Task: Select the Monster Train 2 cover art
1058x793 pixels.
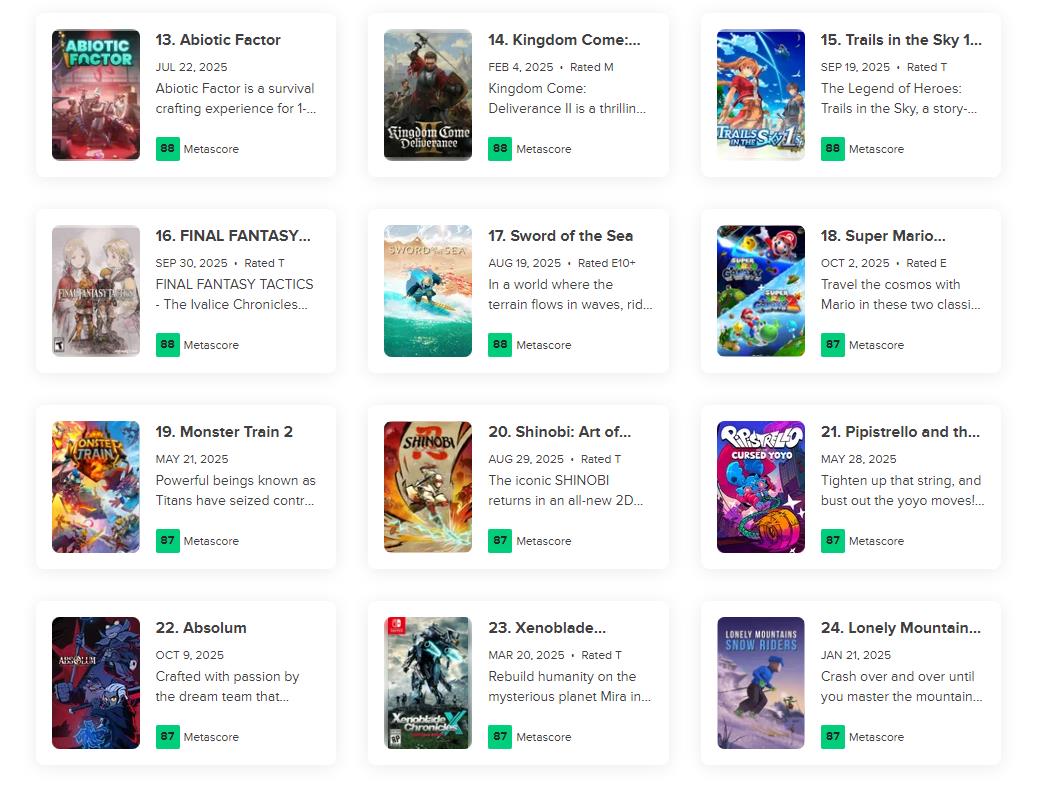Action: pyautogui.click(x=96, y=487)
